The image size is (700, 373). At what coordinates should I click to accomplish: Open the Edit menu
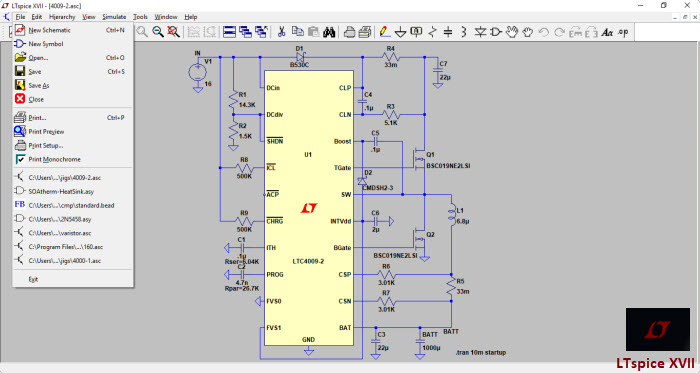pyautogui.click(x=37, y=17)
